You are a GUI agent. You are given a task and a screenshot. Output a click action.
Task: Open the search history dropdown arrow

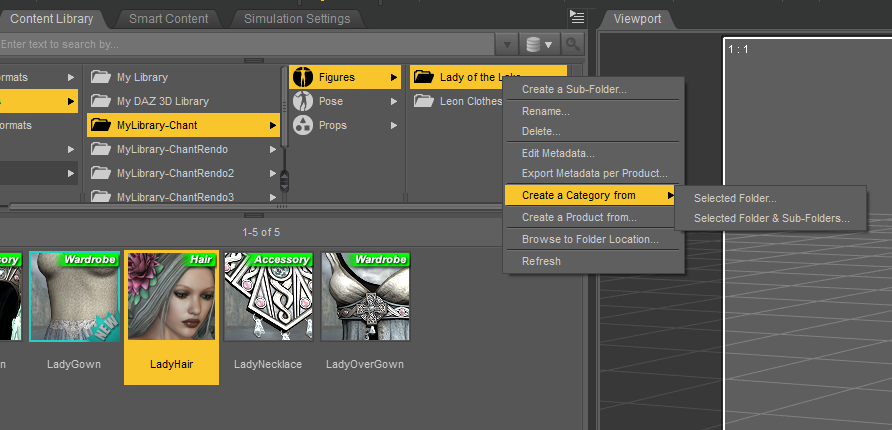(x=507, y=44)
